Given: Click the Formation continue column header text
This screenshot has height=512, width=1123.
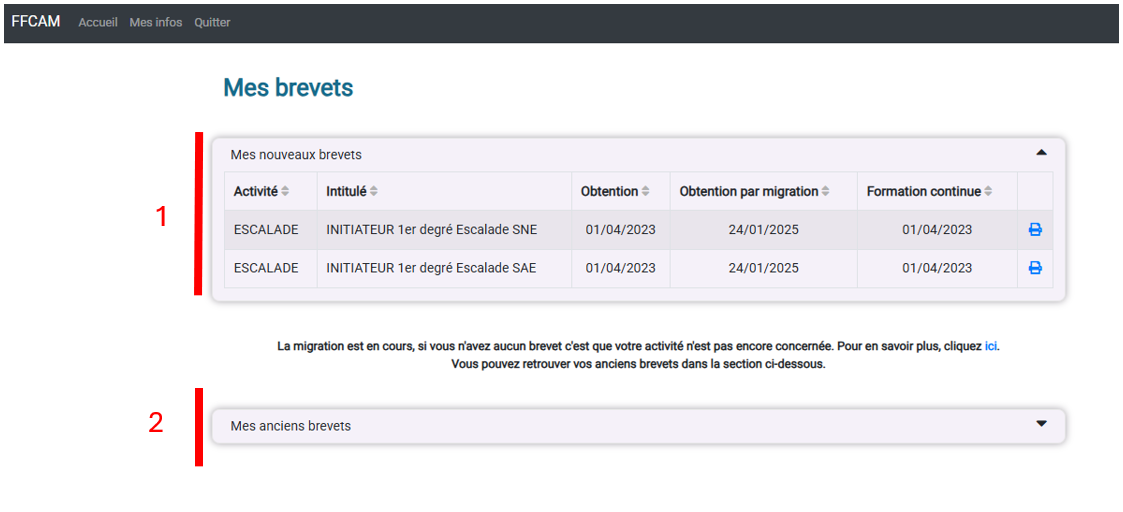Looking at the screenshot, I should (923, 191).
